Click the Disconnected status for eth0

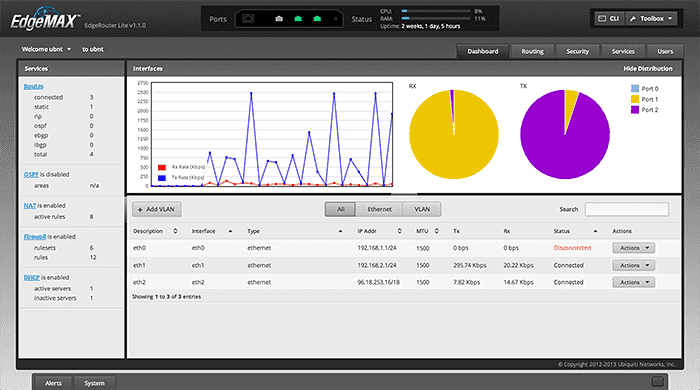[x=572, y=248]
